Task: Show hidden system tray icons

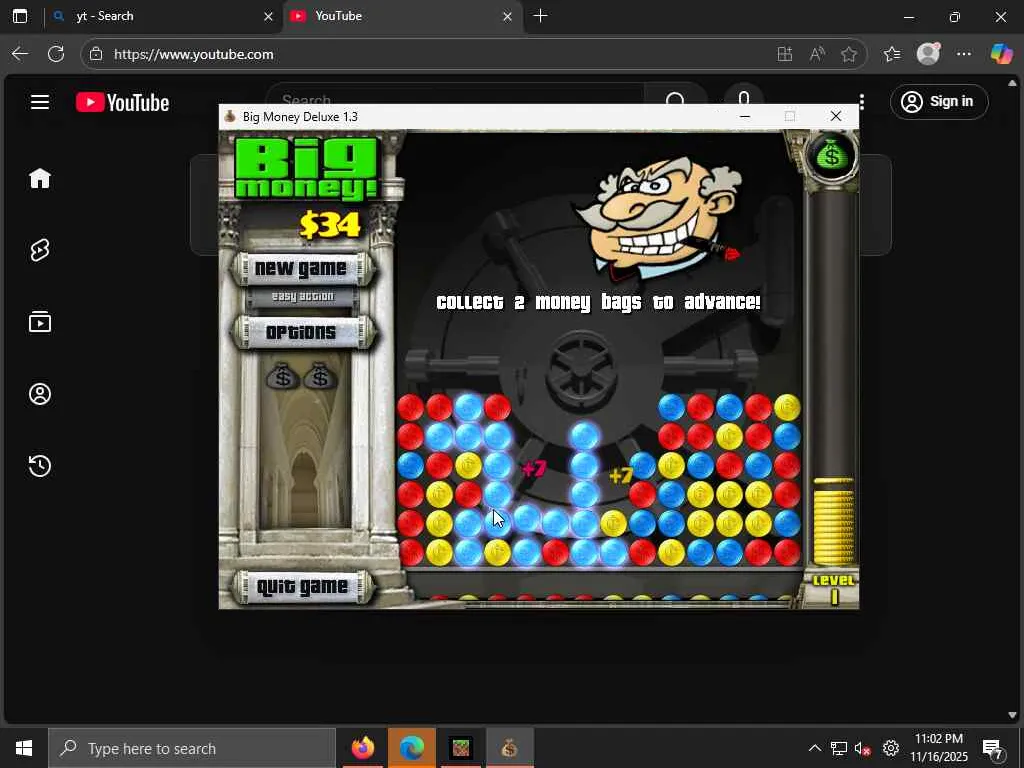Action: [x=814, y=748]
